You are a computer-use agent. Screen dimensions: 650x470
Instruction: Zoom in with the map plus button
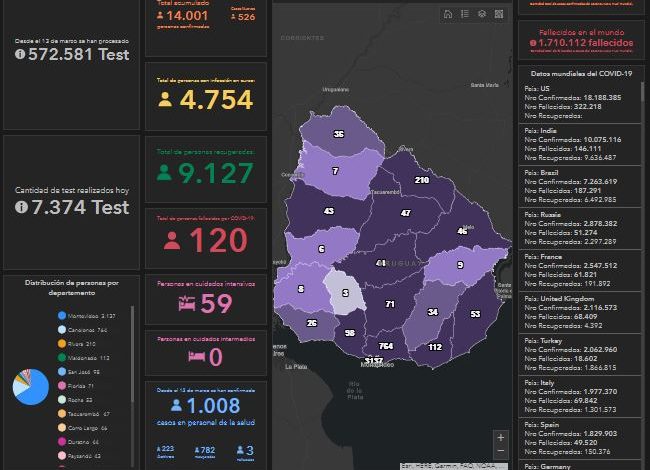[500, 437]
